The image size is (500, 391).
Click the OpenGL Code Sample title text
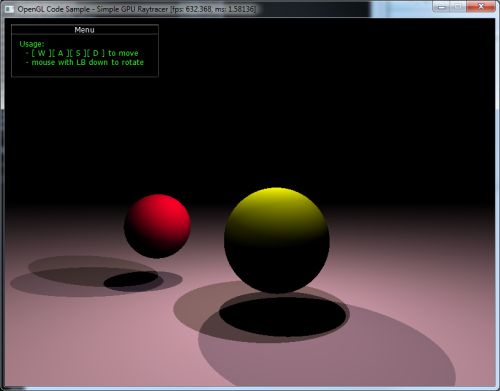pos(54,9)
